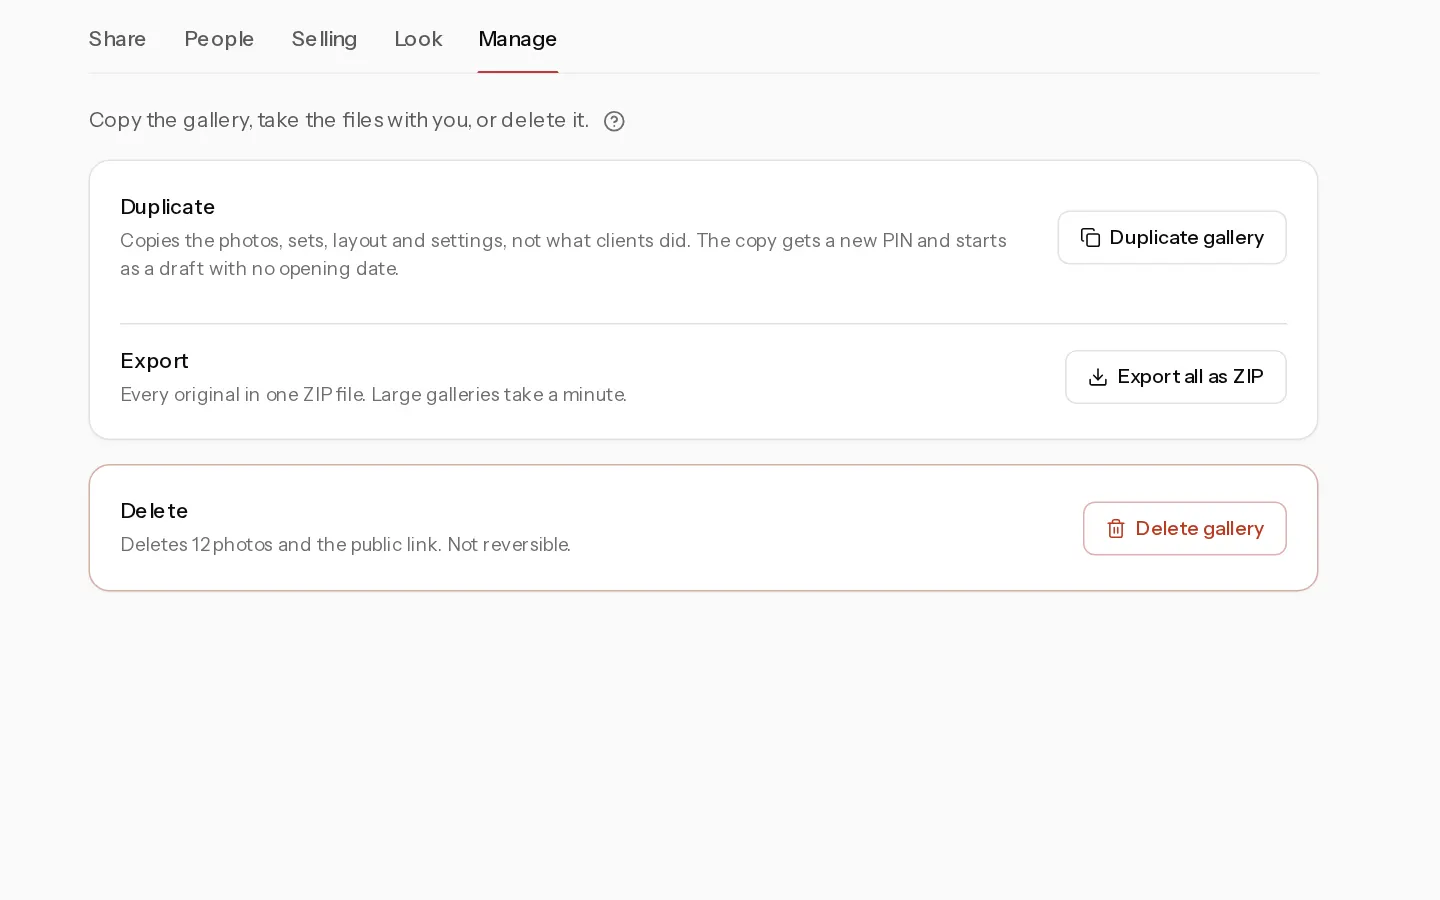This screenshot has width=1440, height=900.
Task: Go to the Selling tab
Action: click(x=324, y=39)
